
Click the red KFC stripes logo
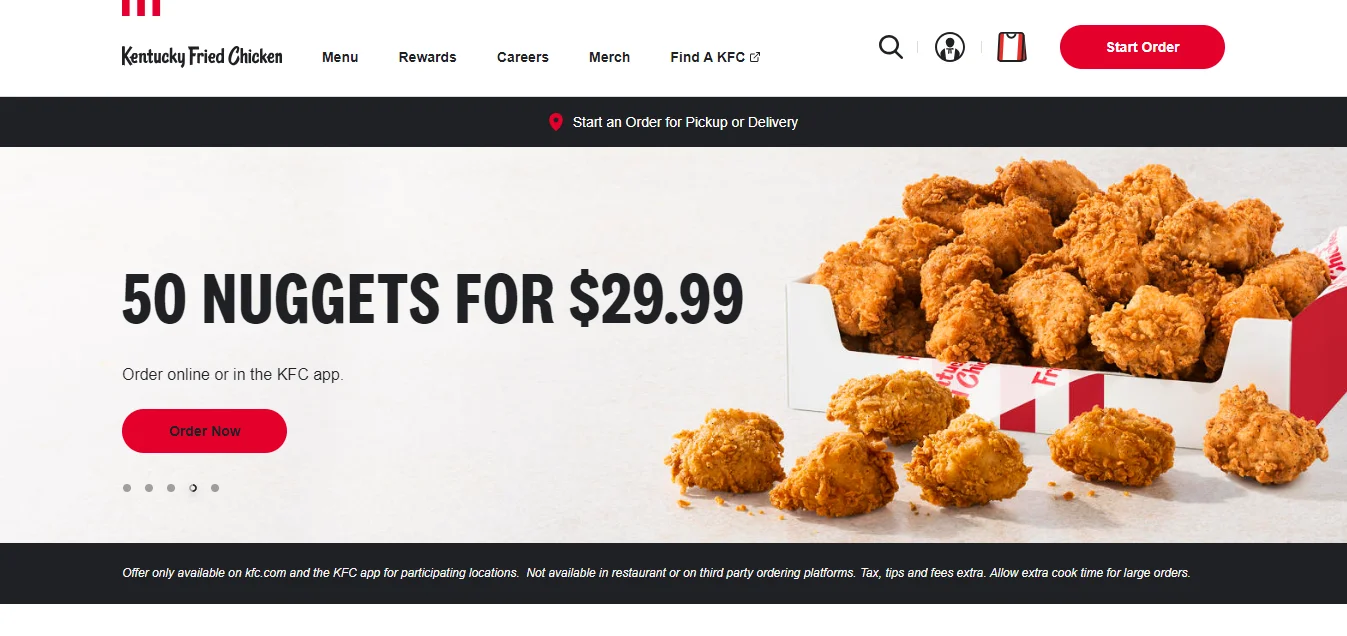(x=141, y=8)
